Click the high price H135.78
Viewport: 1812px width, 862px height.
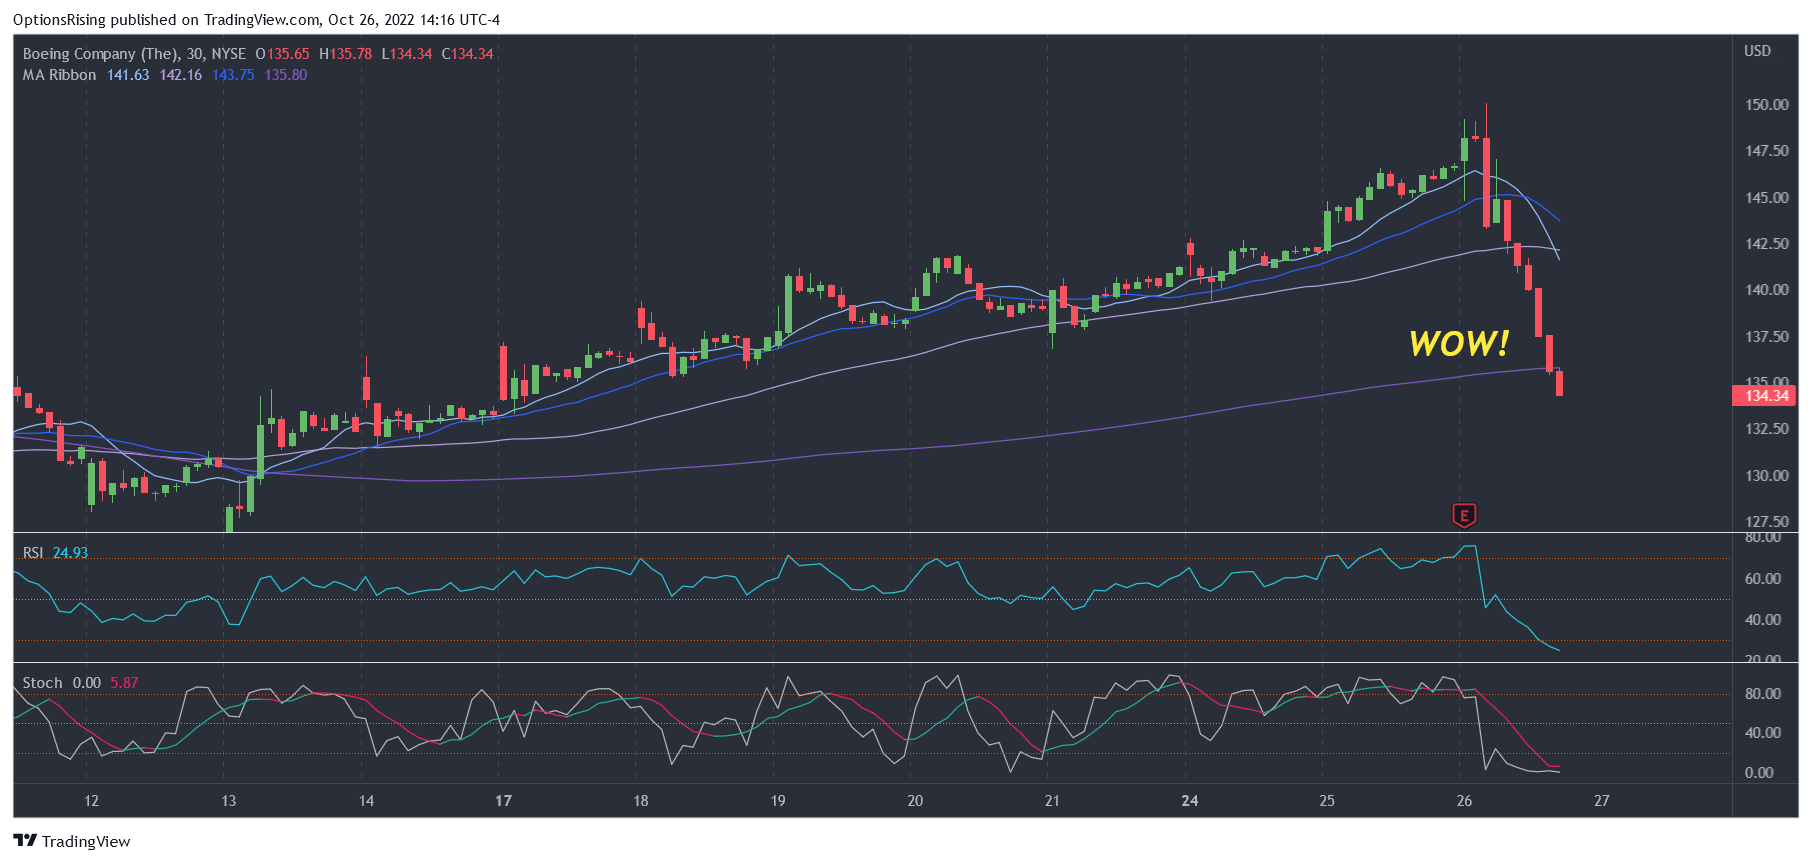[x=345, y=54]
